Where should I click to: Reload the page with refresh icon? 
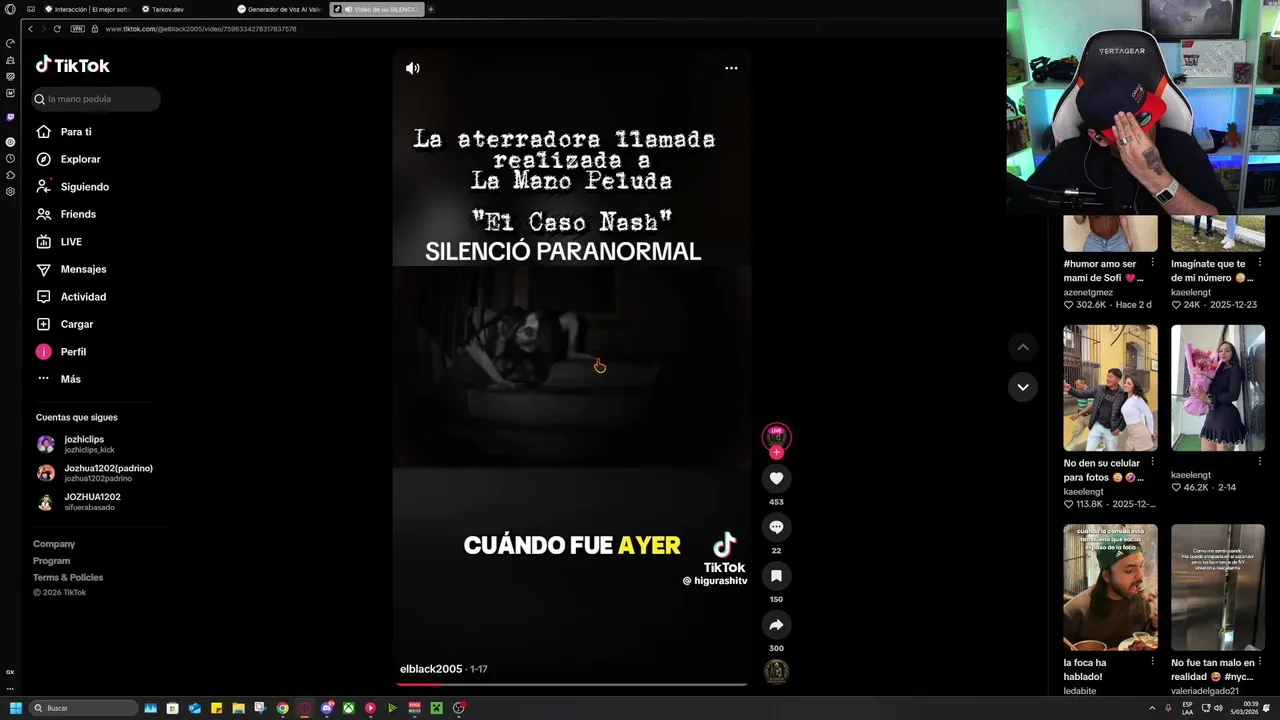[x=57, y=29]
